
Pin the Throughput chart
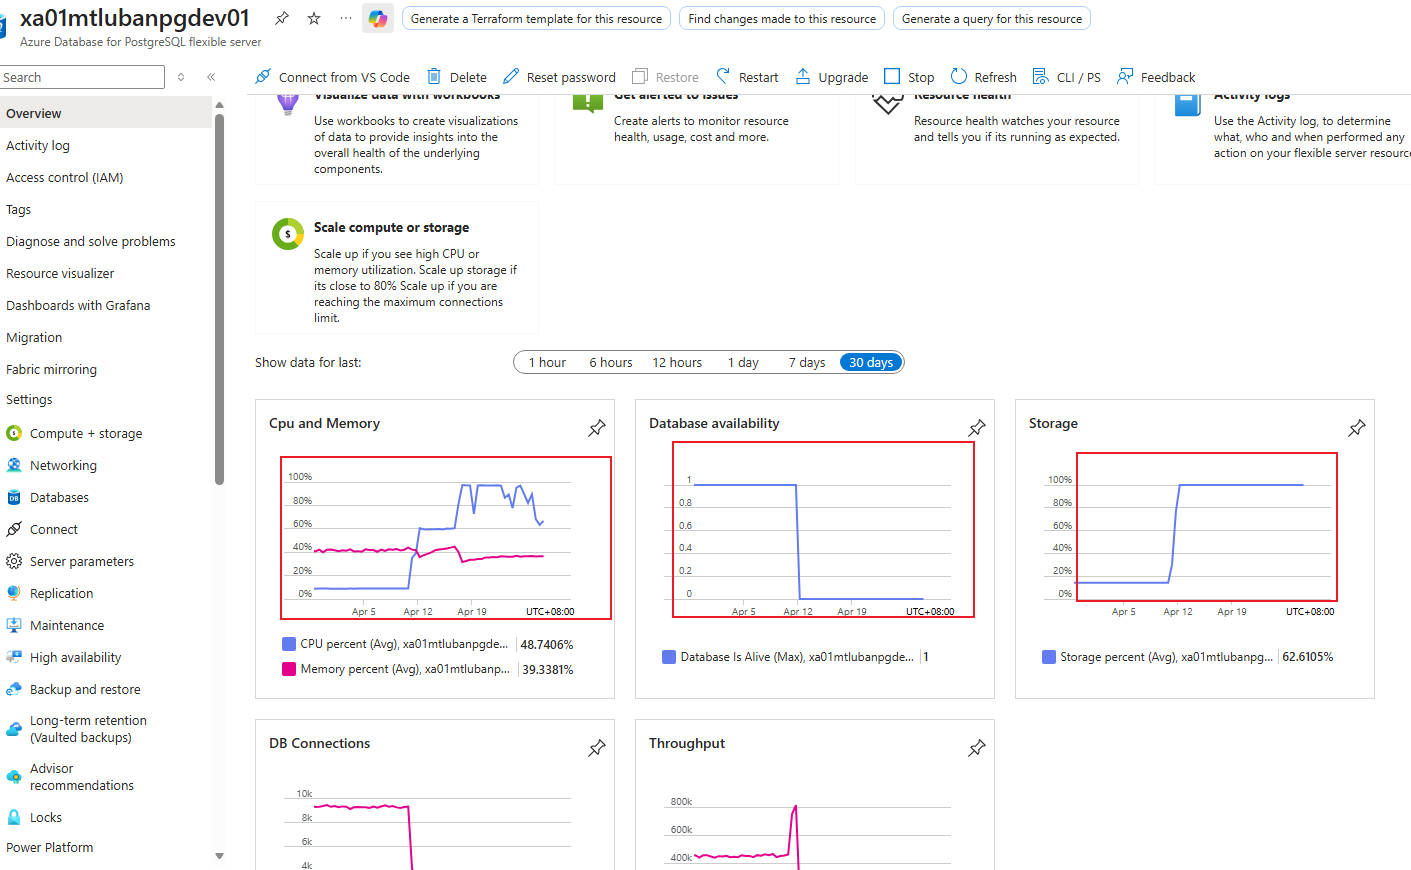coord(977,748)
